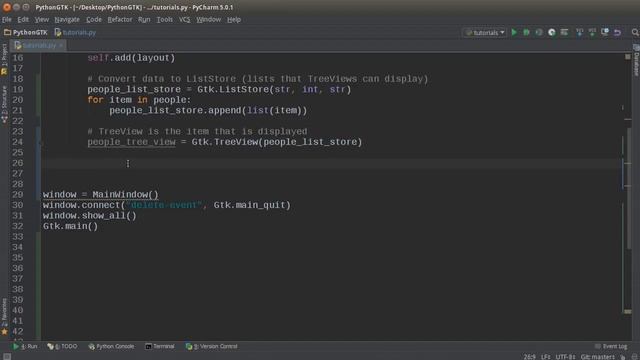Screen dimensions: 640x360
Task: Open the Code menu
Action: (x=94, y=20)
